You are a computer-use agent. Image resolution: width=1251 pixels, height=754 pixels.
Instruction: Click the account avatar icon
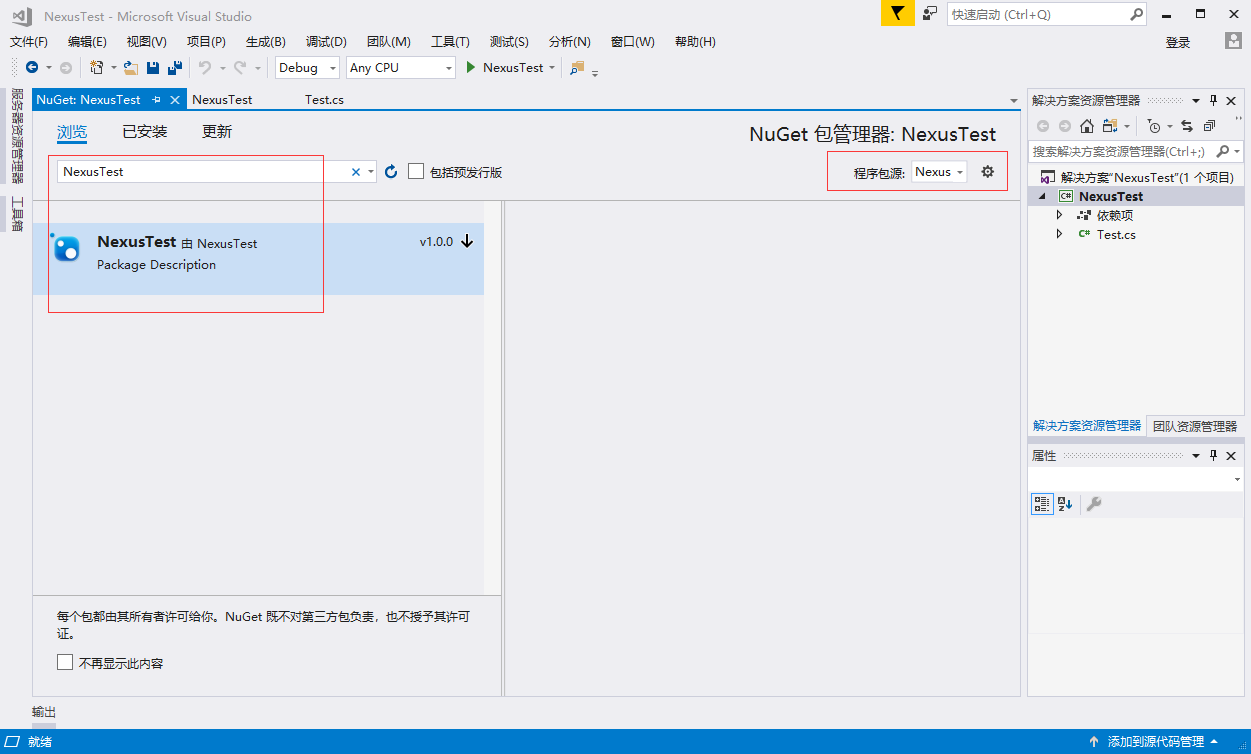pyautogui.click(x=1234, y=41)
